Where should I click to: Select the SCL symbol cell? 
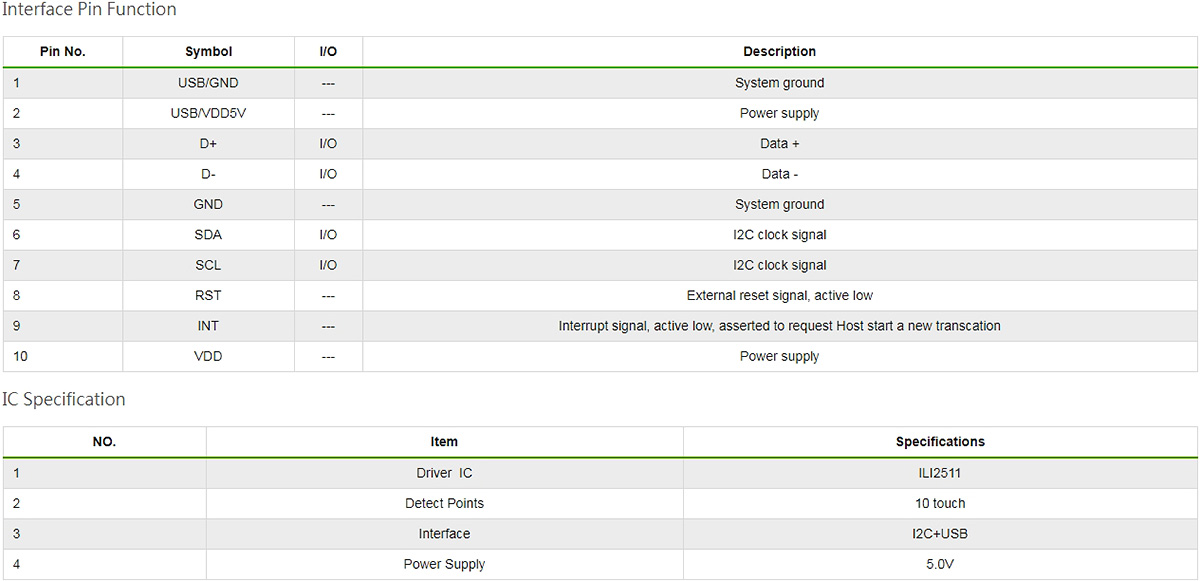[208, 265]
